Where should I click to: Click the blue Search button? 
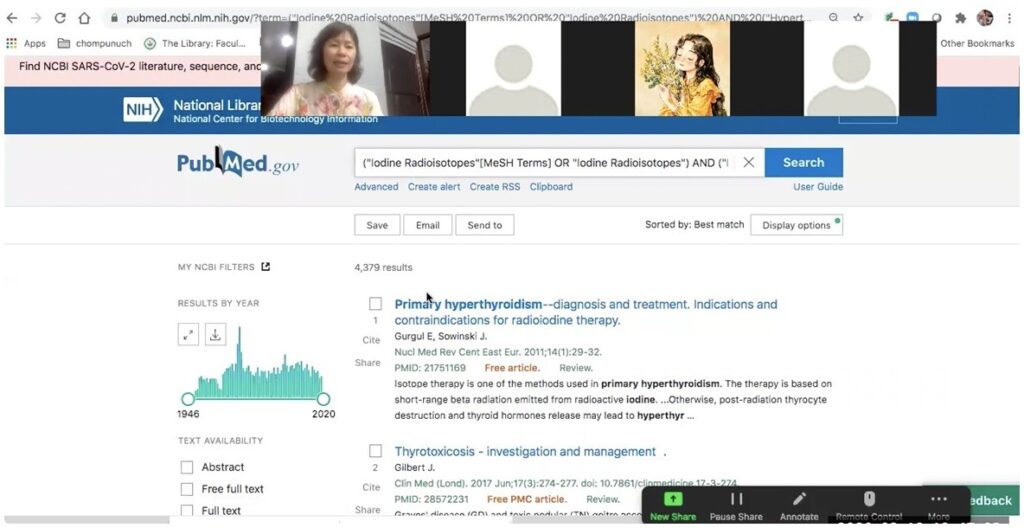(803, 163)
